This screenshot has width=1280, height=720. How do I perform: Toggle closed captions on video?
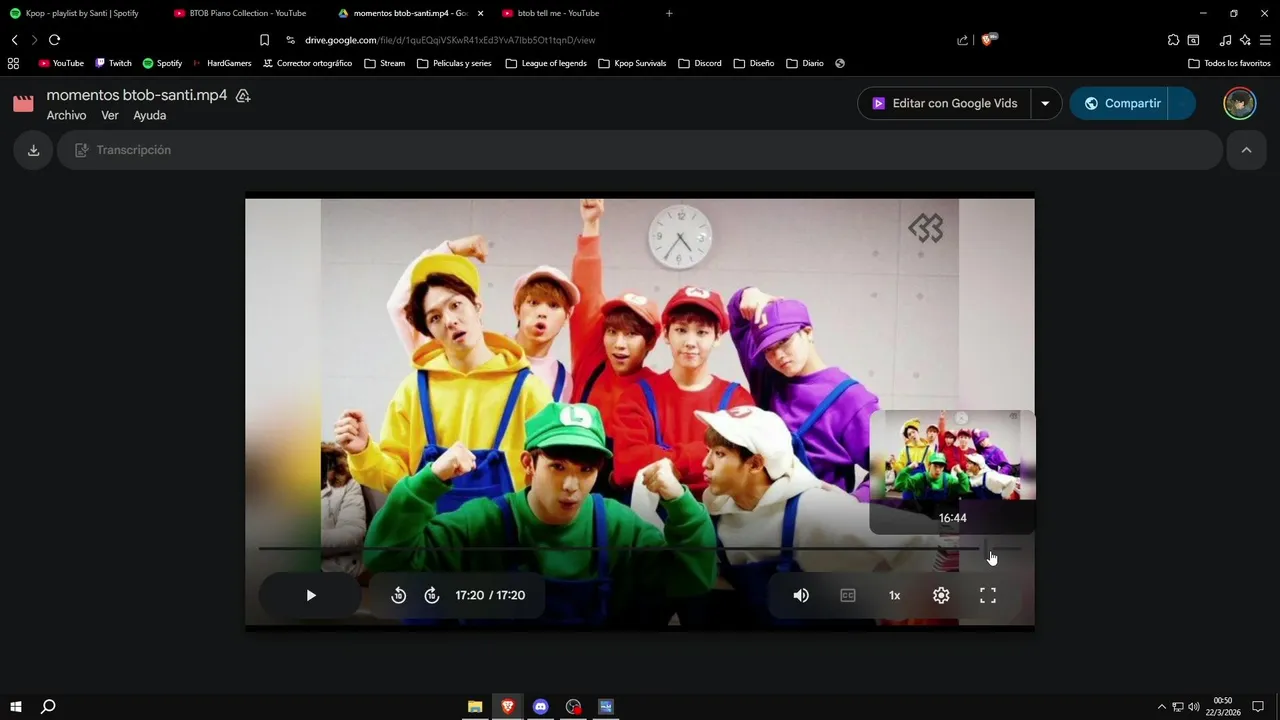[x=848, y=595]
